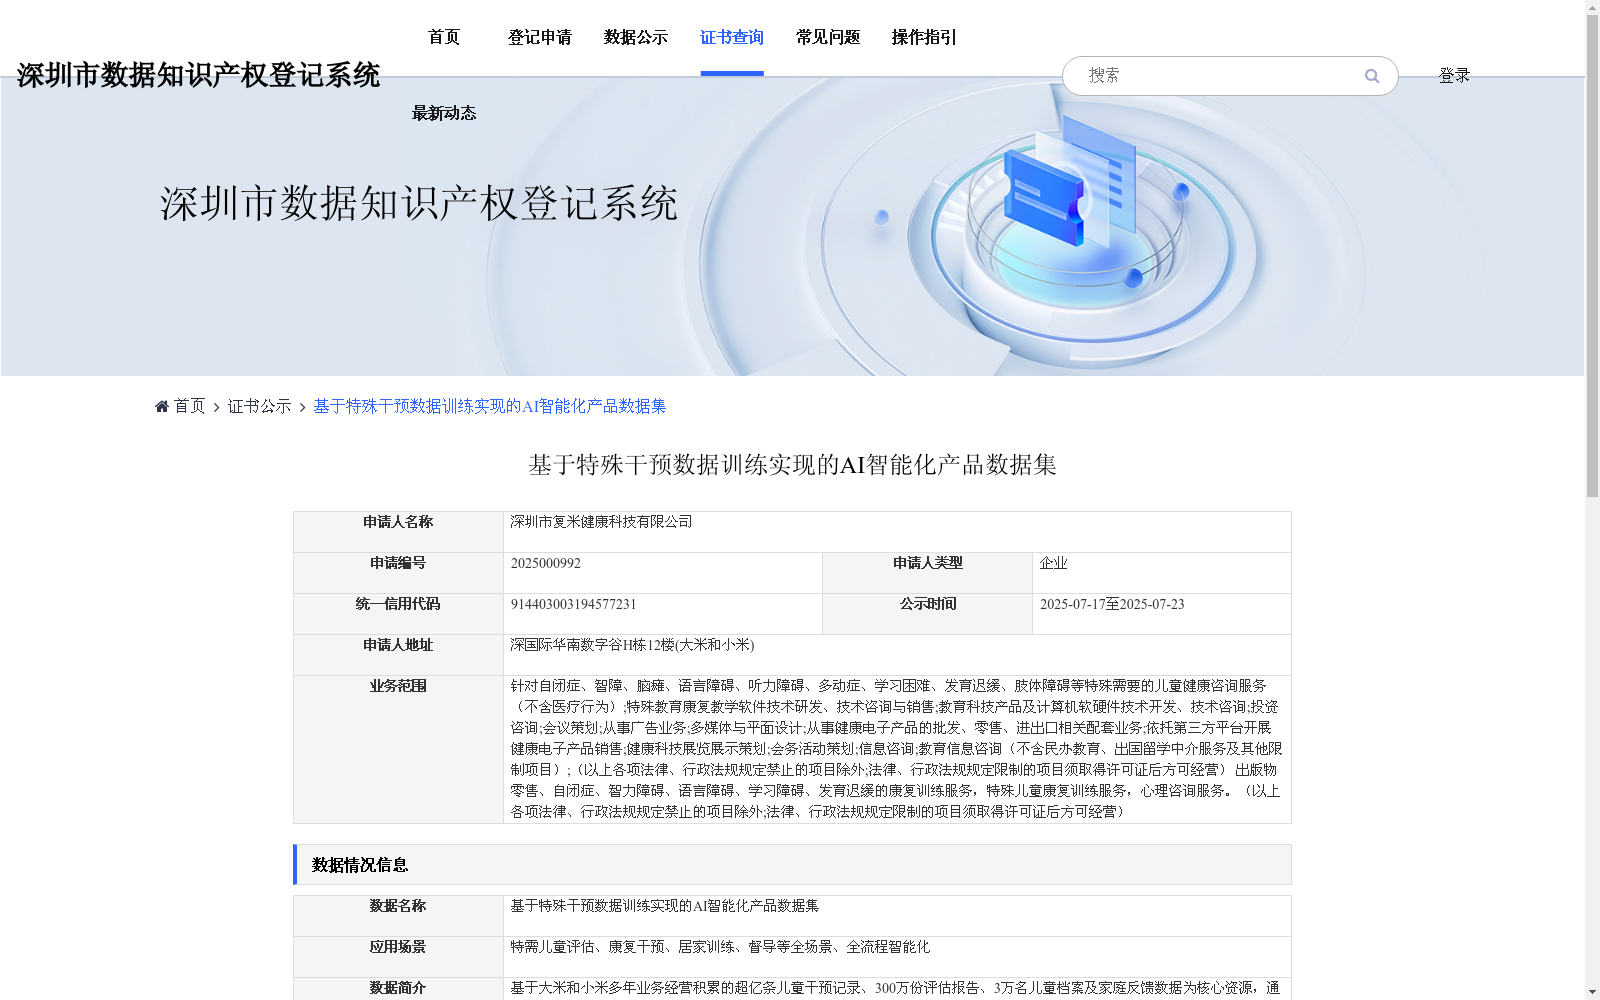Click the scrollbar down arrow
The image size is (1600, 1000).
point(1592,992)
